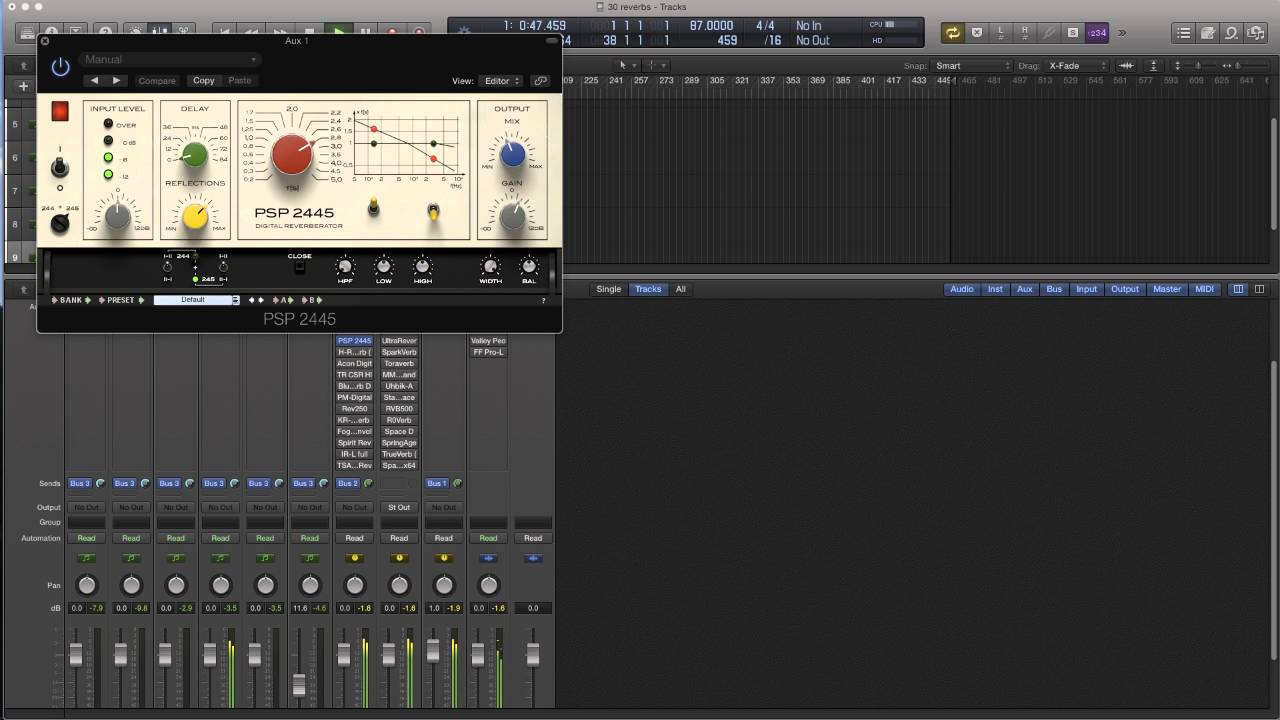The width and height of the screenshot is (1280, 720).
Task: Adjust the yellow Reflections knob
Action: pyautogui.click(x=195, y=215)
